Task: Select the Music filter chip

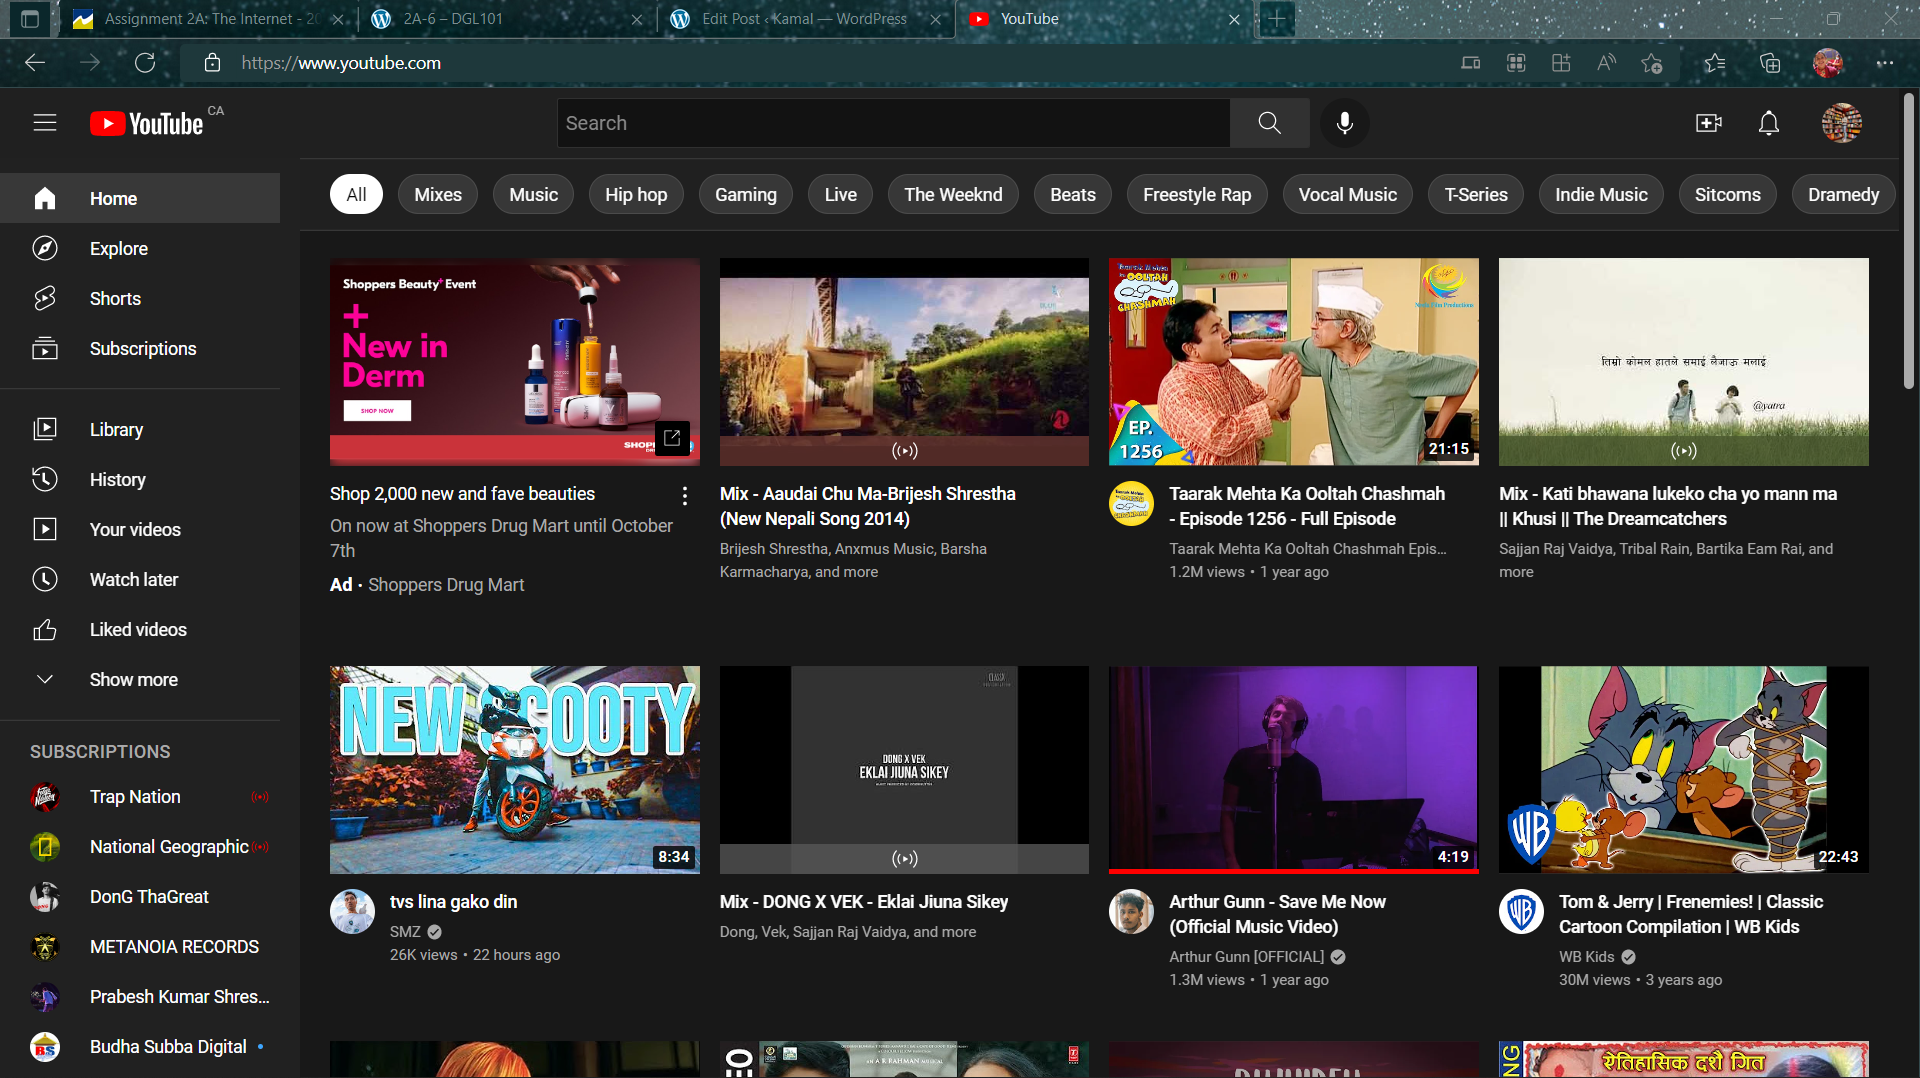Action: (x=533, y=195)
